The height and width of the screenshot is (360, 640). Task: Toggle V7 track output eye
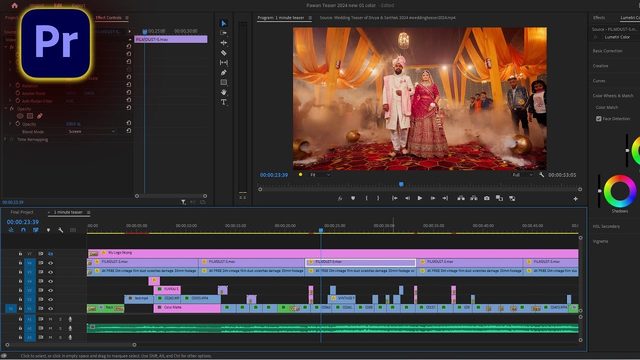(x=51, y=253)
